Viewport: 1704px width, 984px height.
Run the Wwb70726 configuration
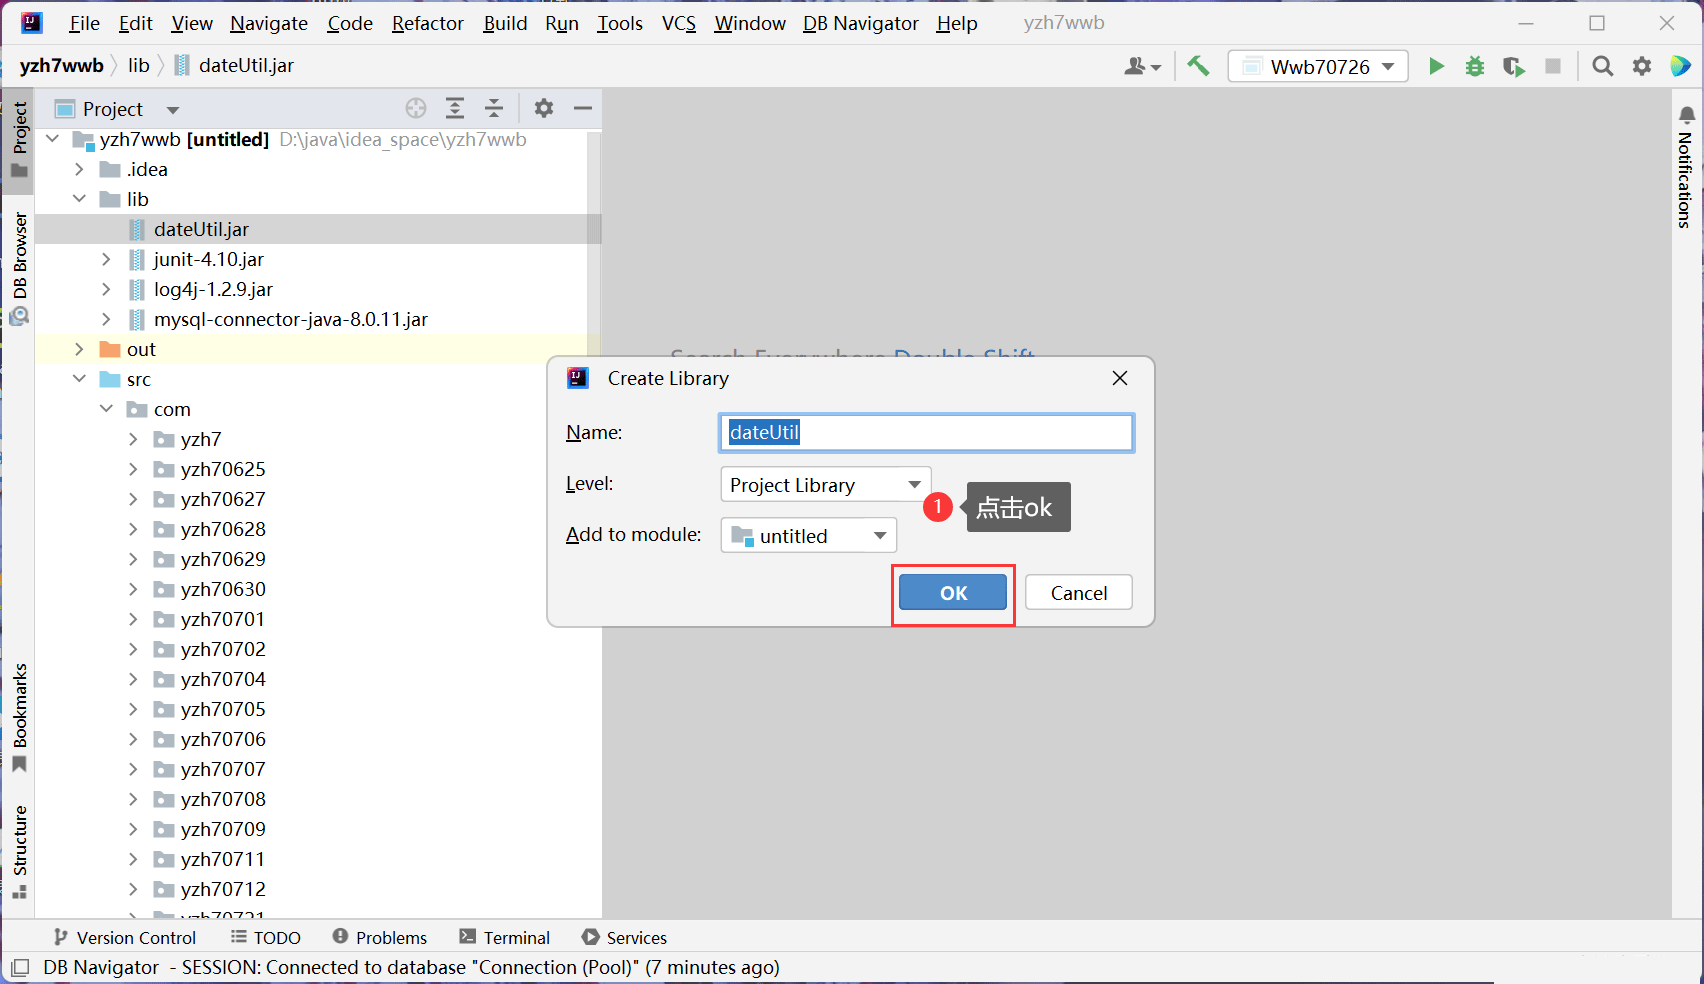[x=1436, y=66]
